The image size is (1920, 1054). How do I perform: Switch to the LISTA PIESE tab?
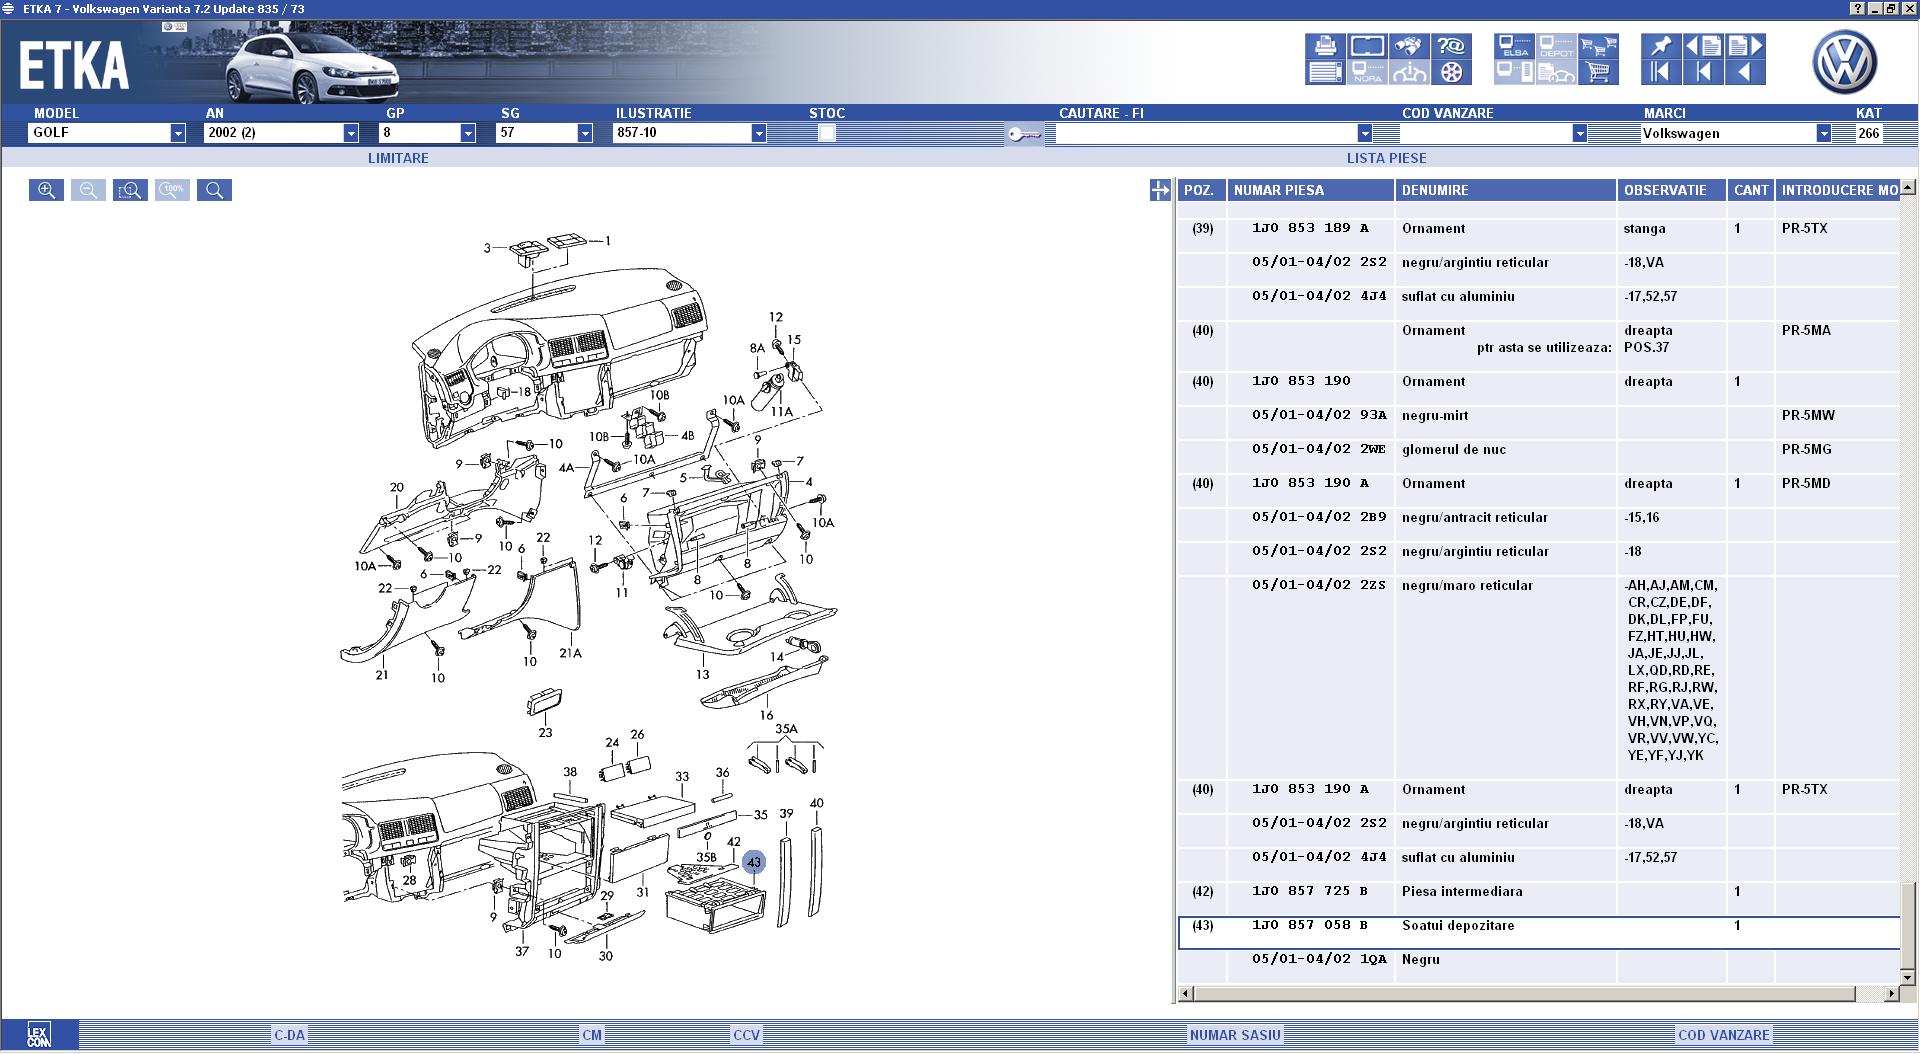point(1386,158)
